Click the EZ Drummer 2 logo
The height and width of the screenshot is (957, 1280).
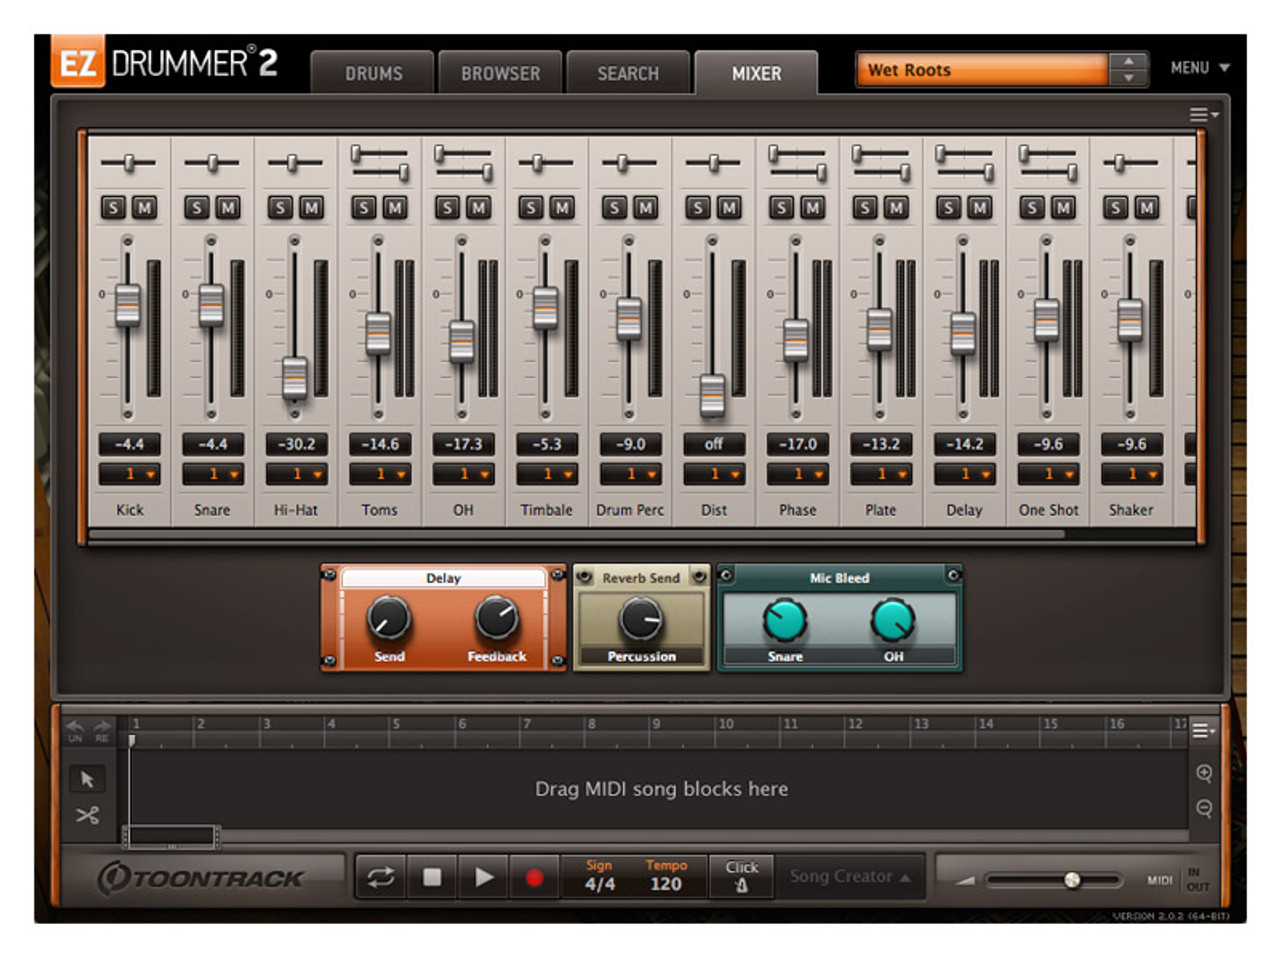[165, 64]
